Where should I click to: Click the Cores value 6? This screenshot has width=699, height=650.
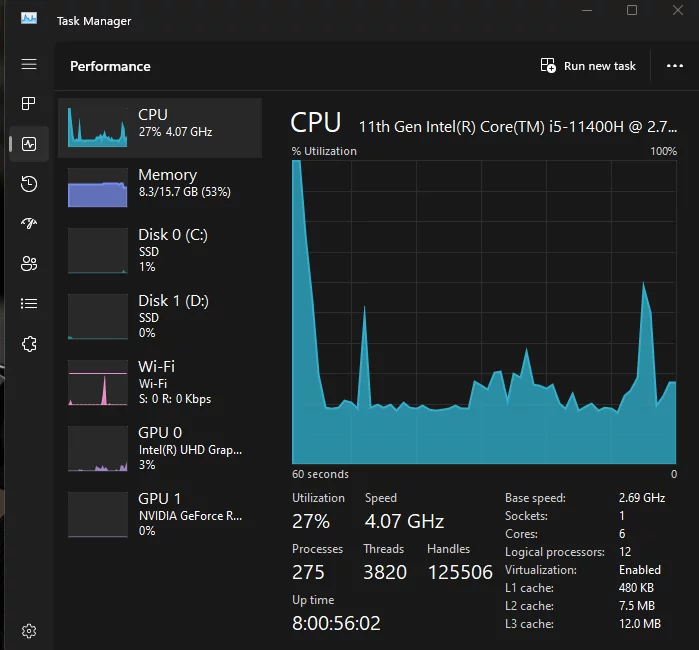click(622, 534)
